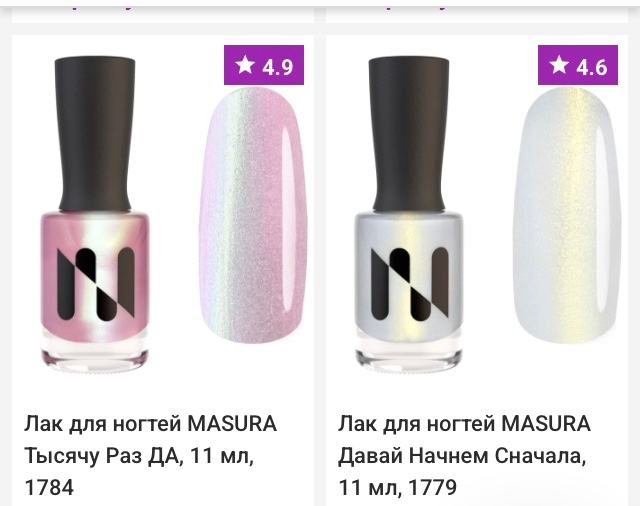Tap the N logo on the silver bottle
The height and width of the screenshot is (506, 640).
(410, 283)
